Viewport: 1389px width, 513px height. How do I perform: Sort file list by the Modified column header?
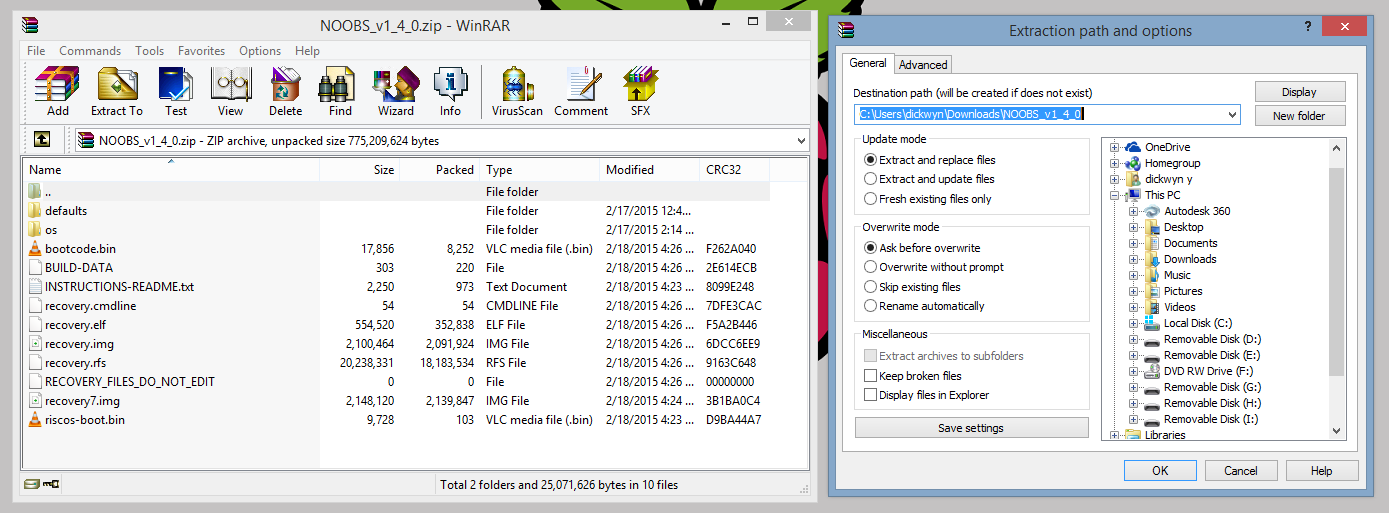[650, 170]
